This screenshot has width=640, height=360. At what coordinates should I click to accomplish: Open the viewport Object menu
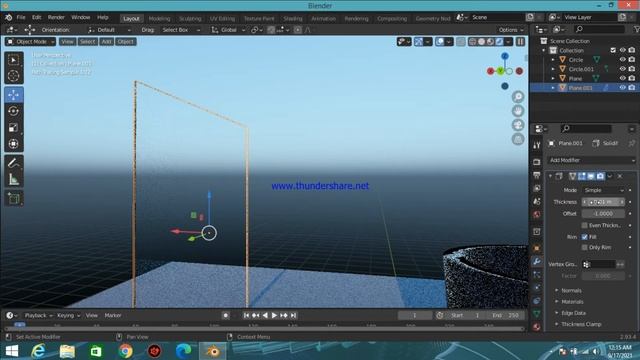pos(125,42)
